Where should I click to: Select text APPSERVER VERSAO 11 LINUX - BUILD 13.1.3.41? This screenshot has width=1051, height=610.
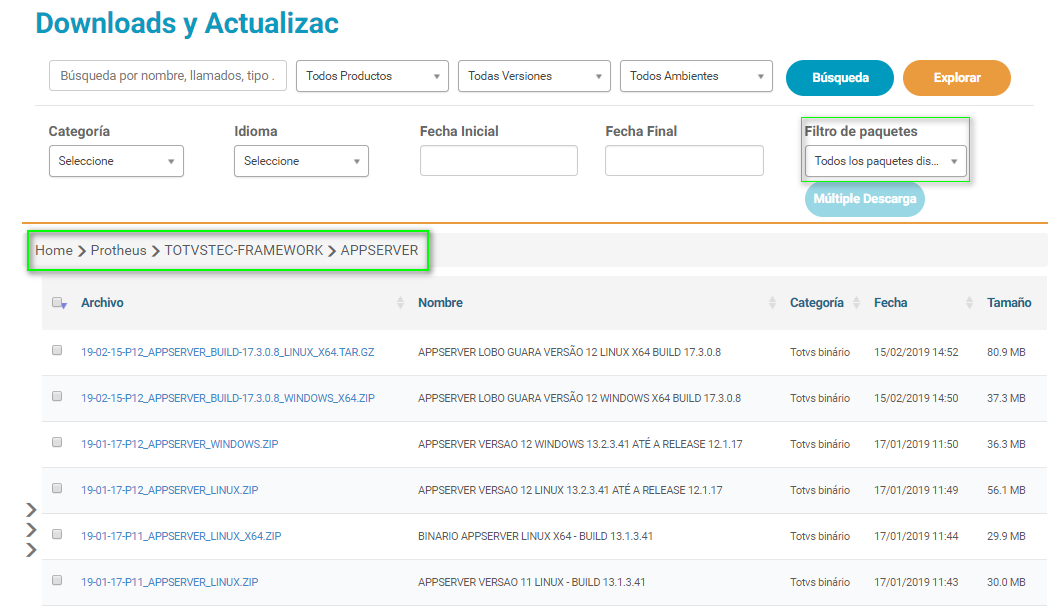(x=532, y=583)
